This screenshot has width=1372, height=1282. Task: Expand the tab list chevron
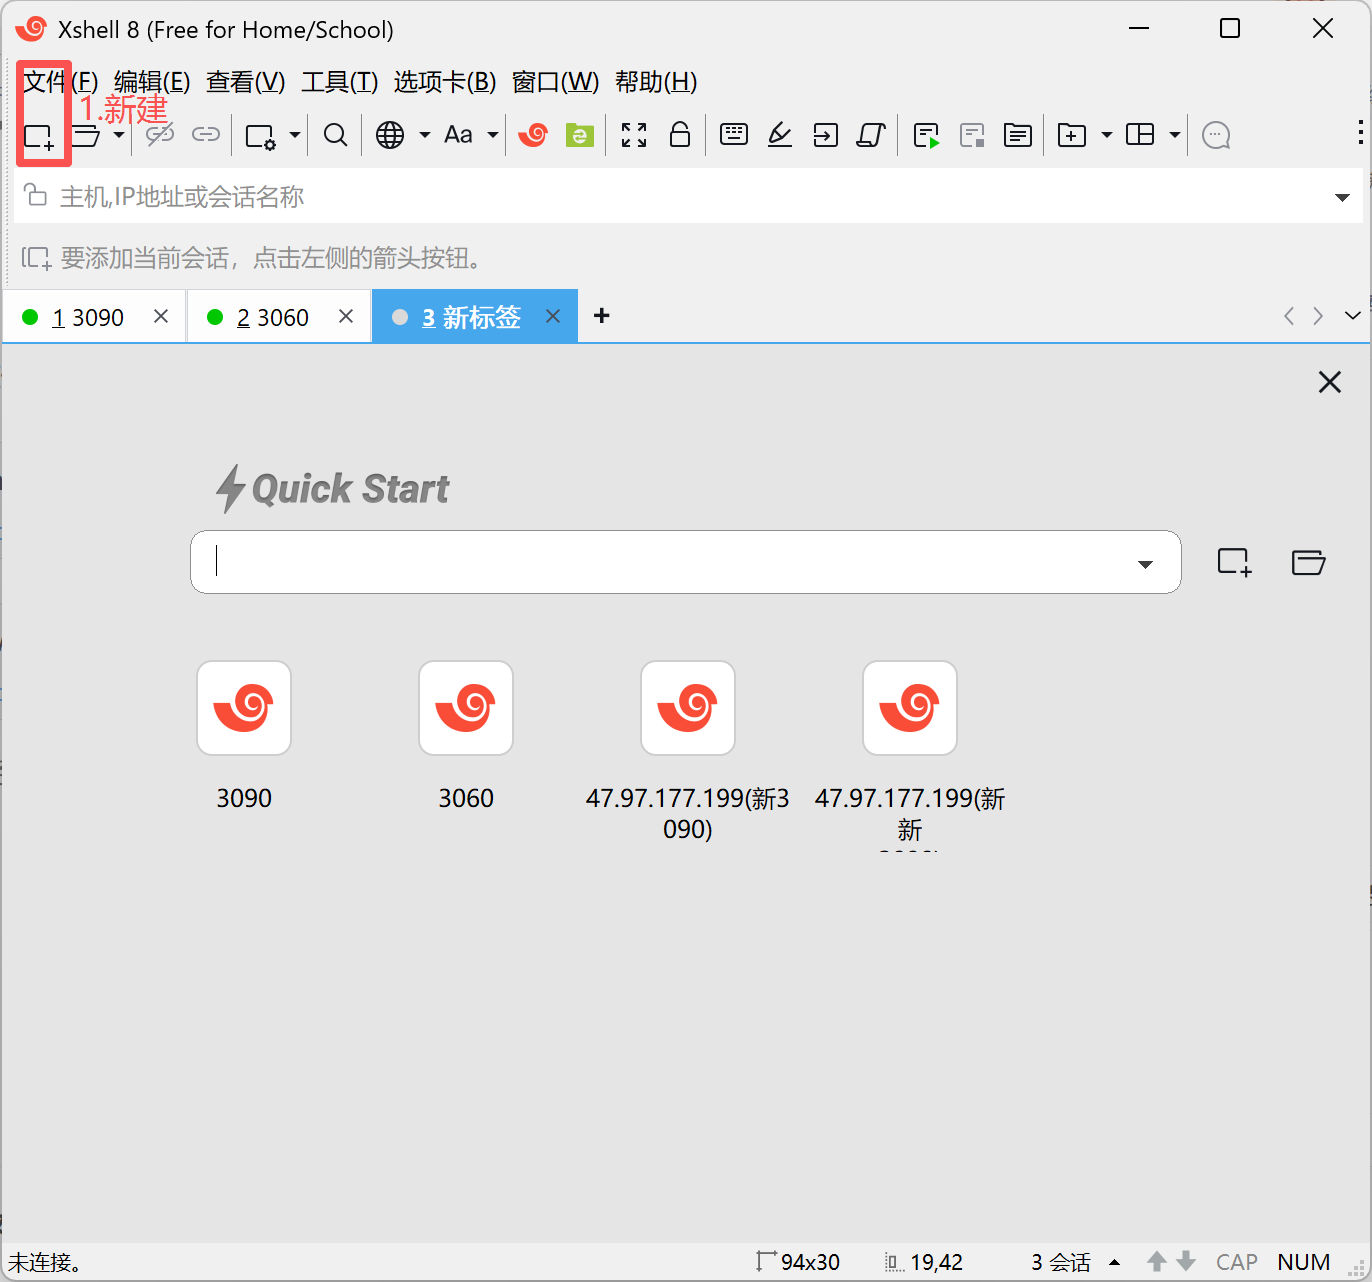coord(1353,316)
